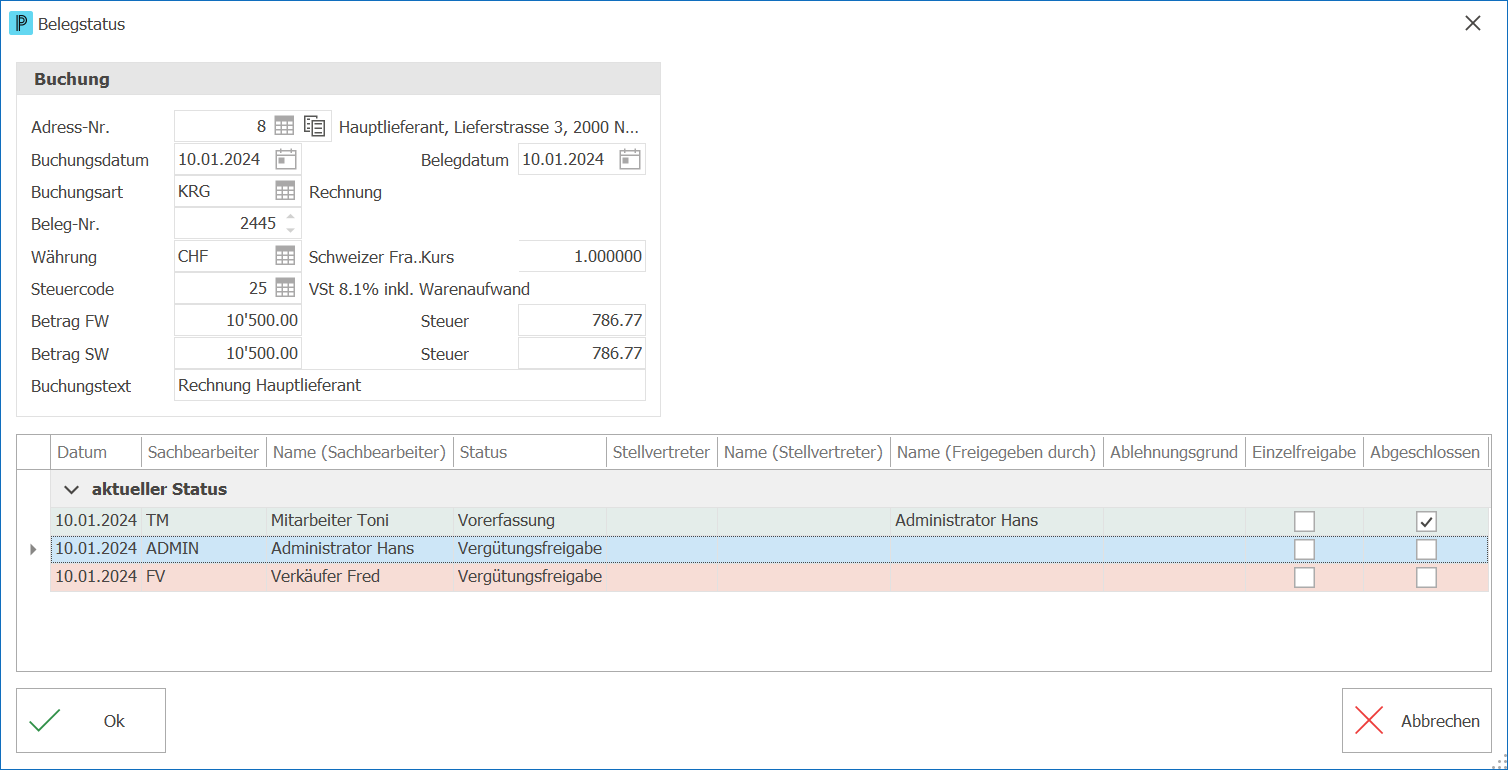Image resolution: width=1508 pixels, height=770 pixels.
Task: Open the Belegdatum calendar picker
Action: (630, 159)
